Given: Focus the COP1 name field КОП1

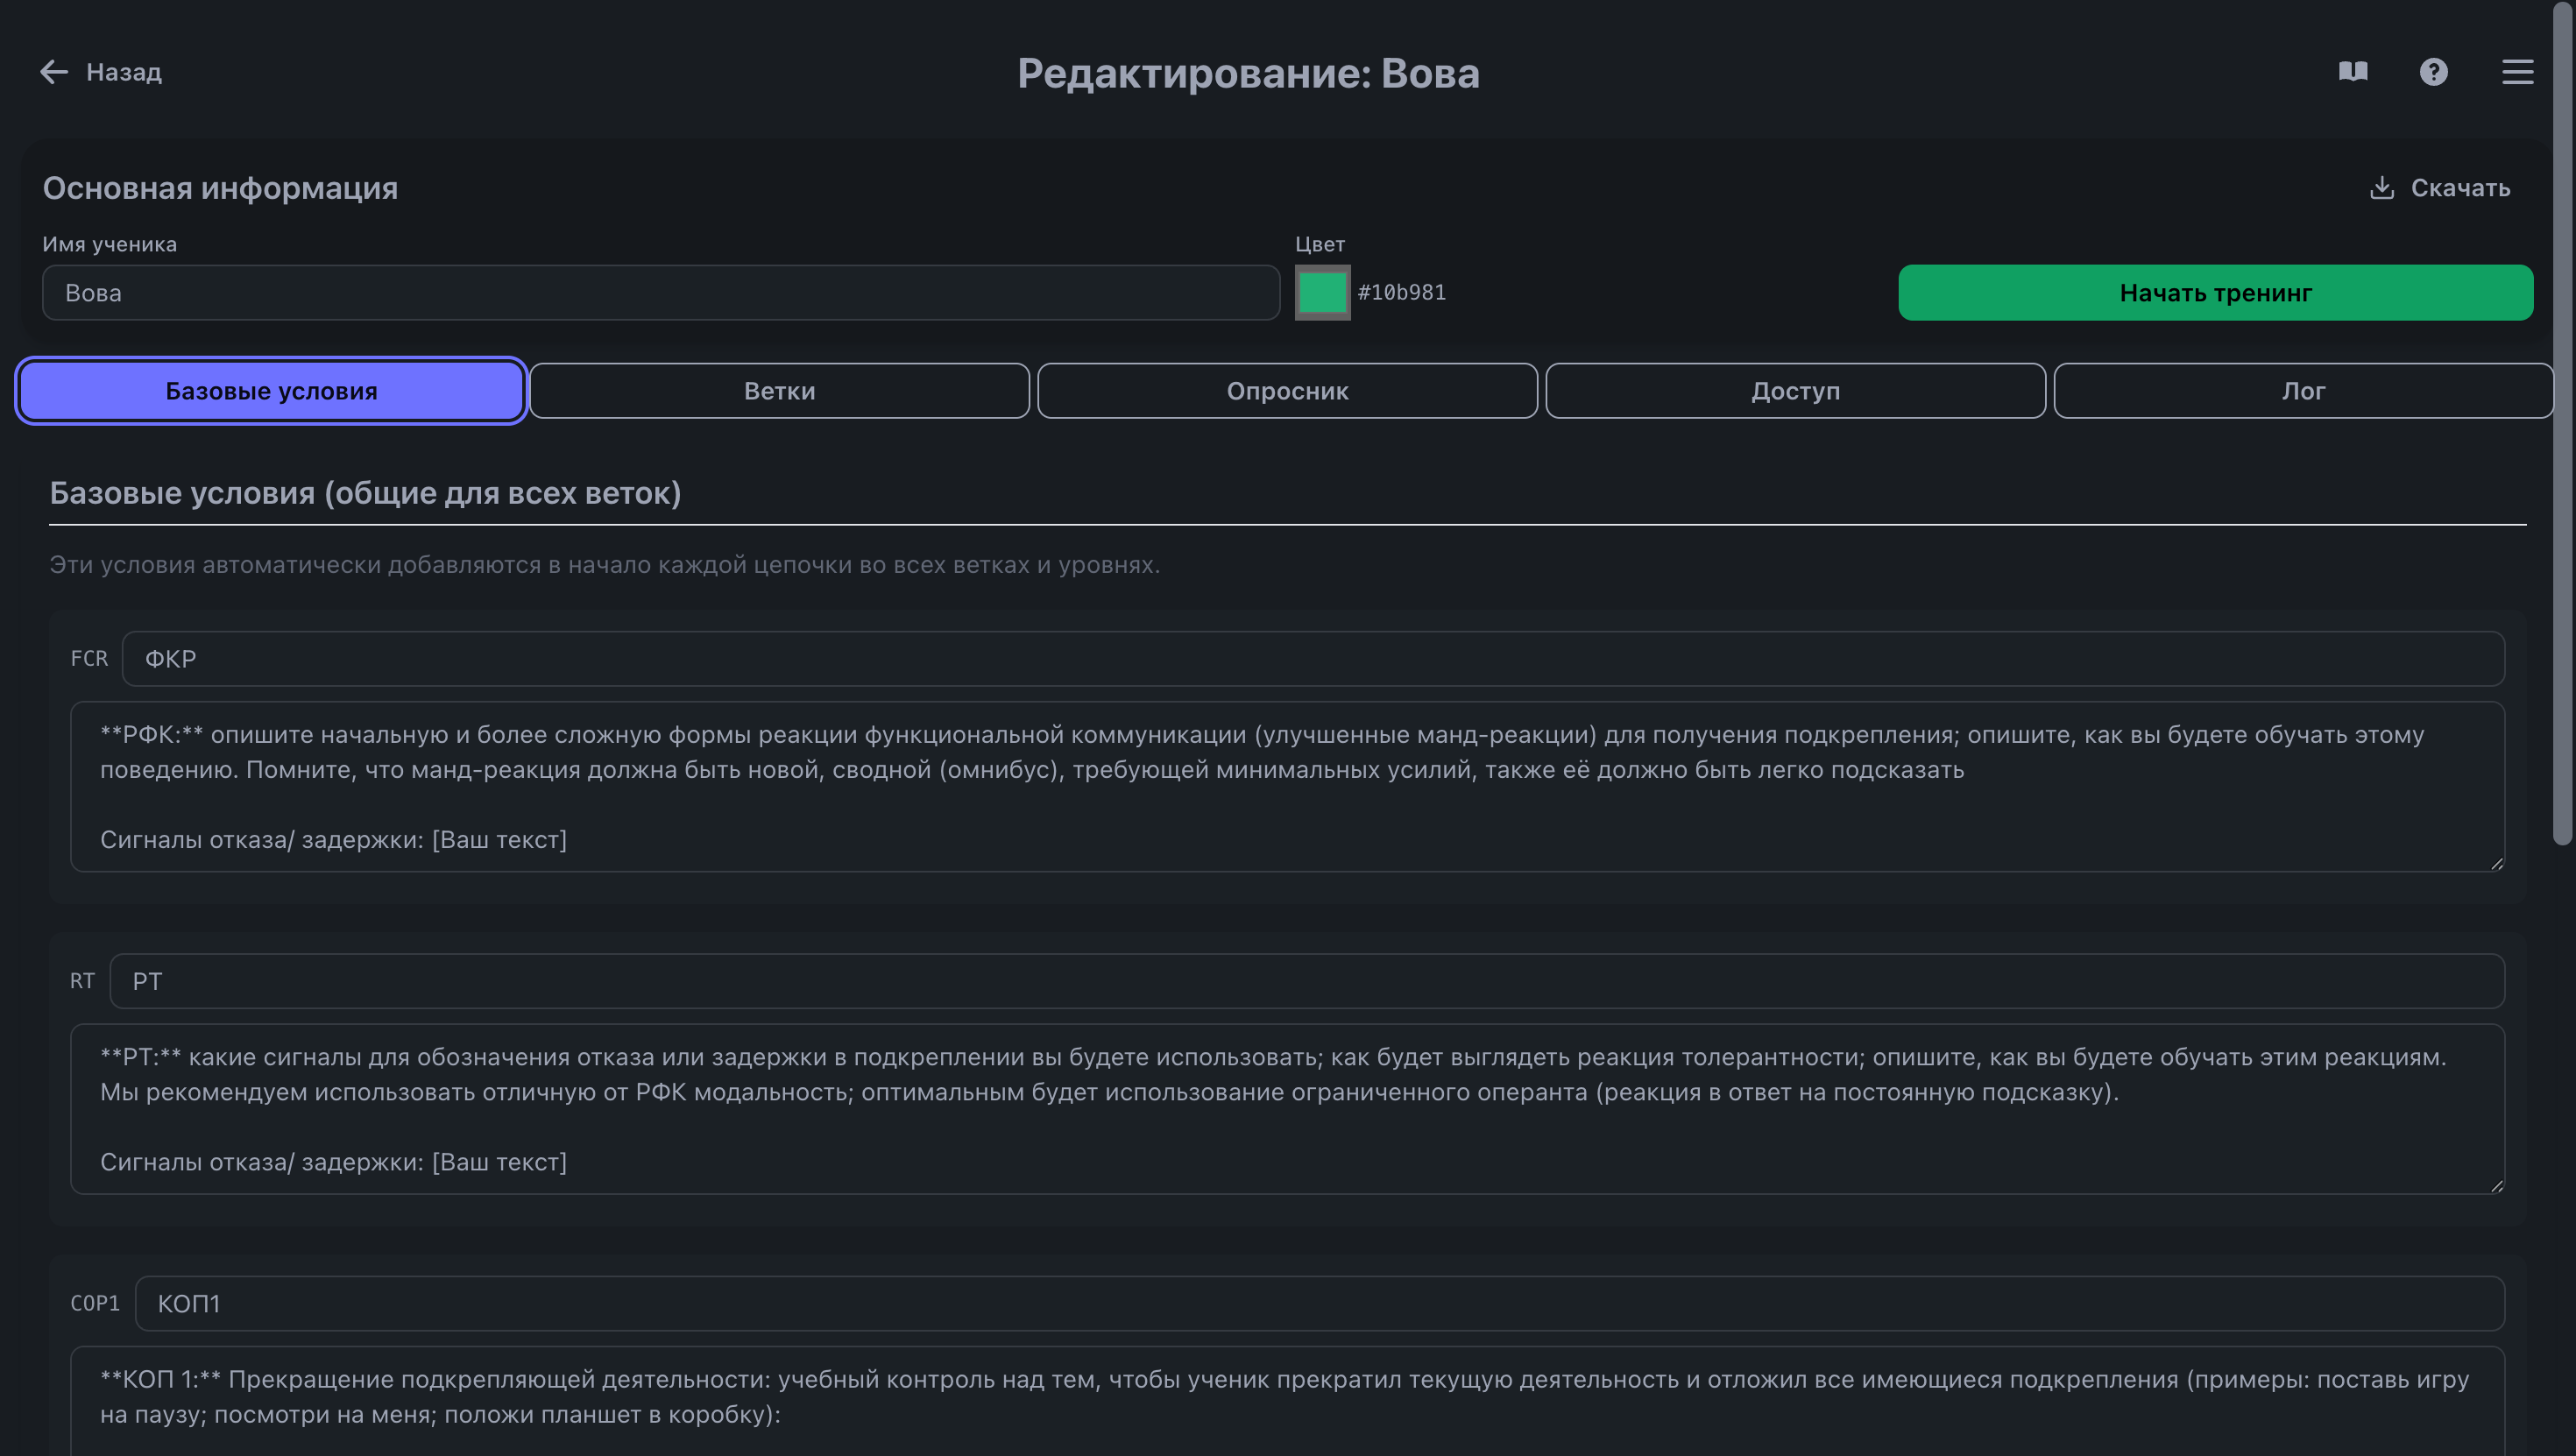Looking at the screenshot, I should 1319,1304.
